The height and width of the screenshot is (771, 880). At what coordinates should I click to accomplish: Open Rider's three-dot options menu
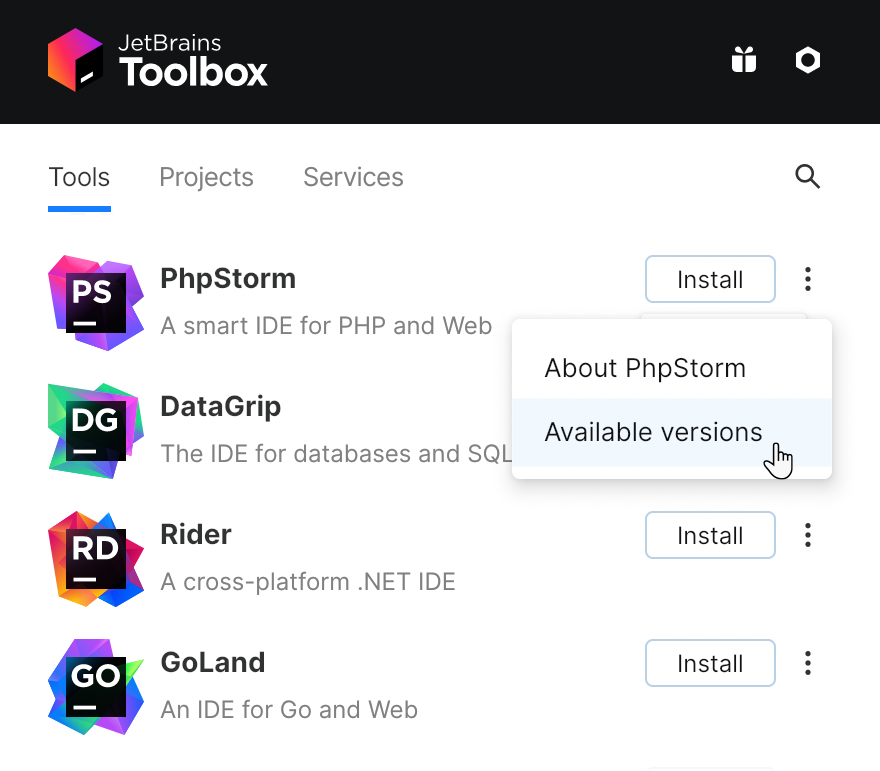[807, 535]
